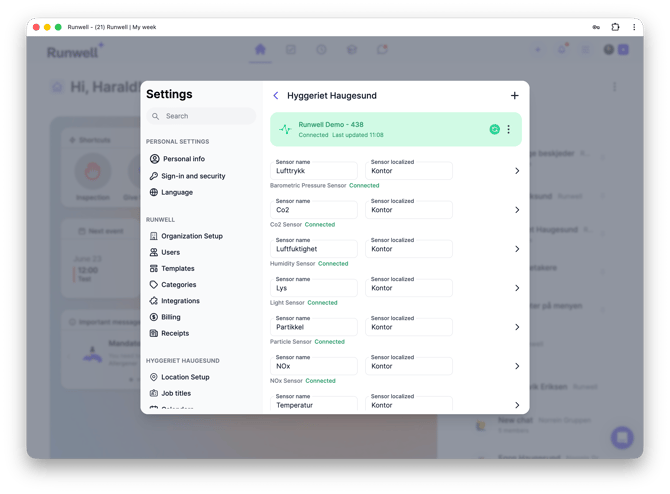670x494 pixels.
Task: Open the browser three-dot menu in title bar
Action: pos(634,27)
